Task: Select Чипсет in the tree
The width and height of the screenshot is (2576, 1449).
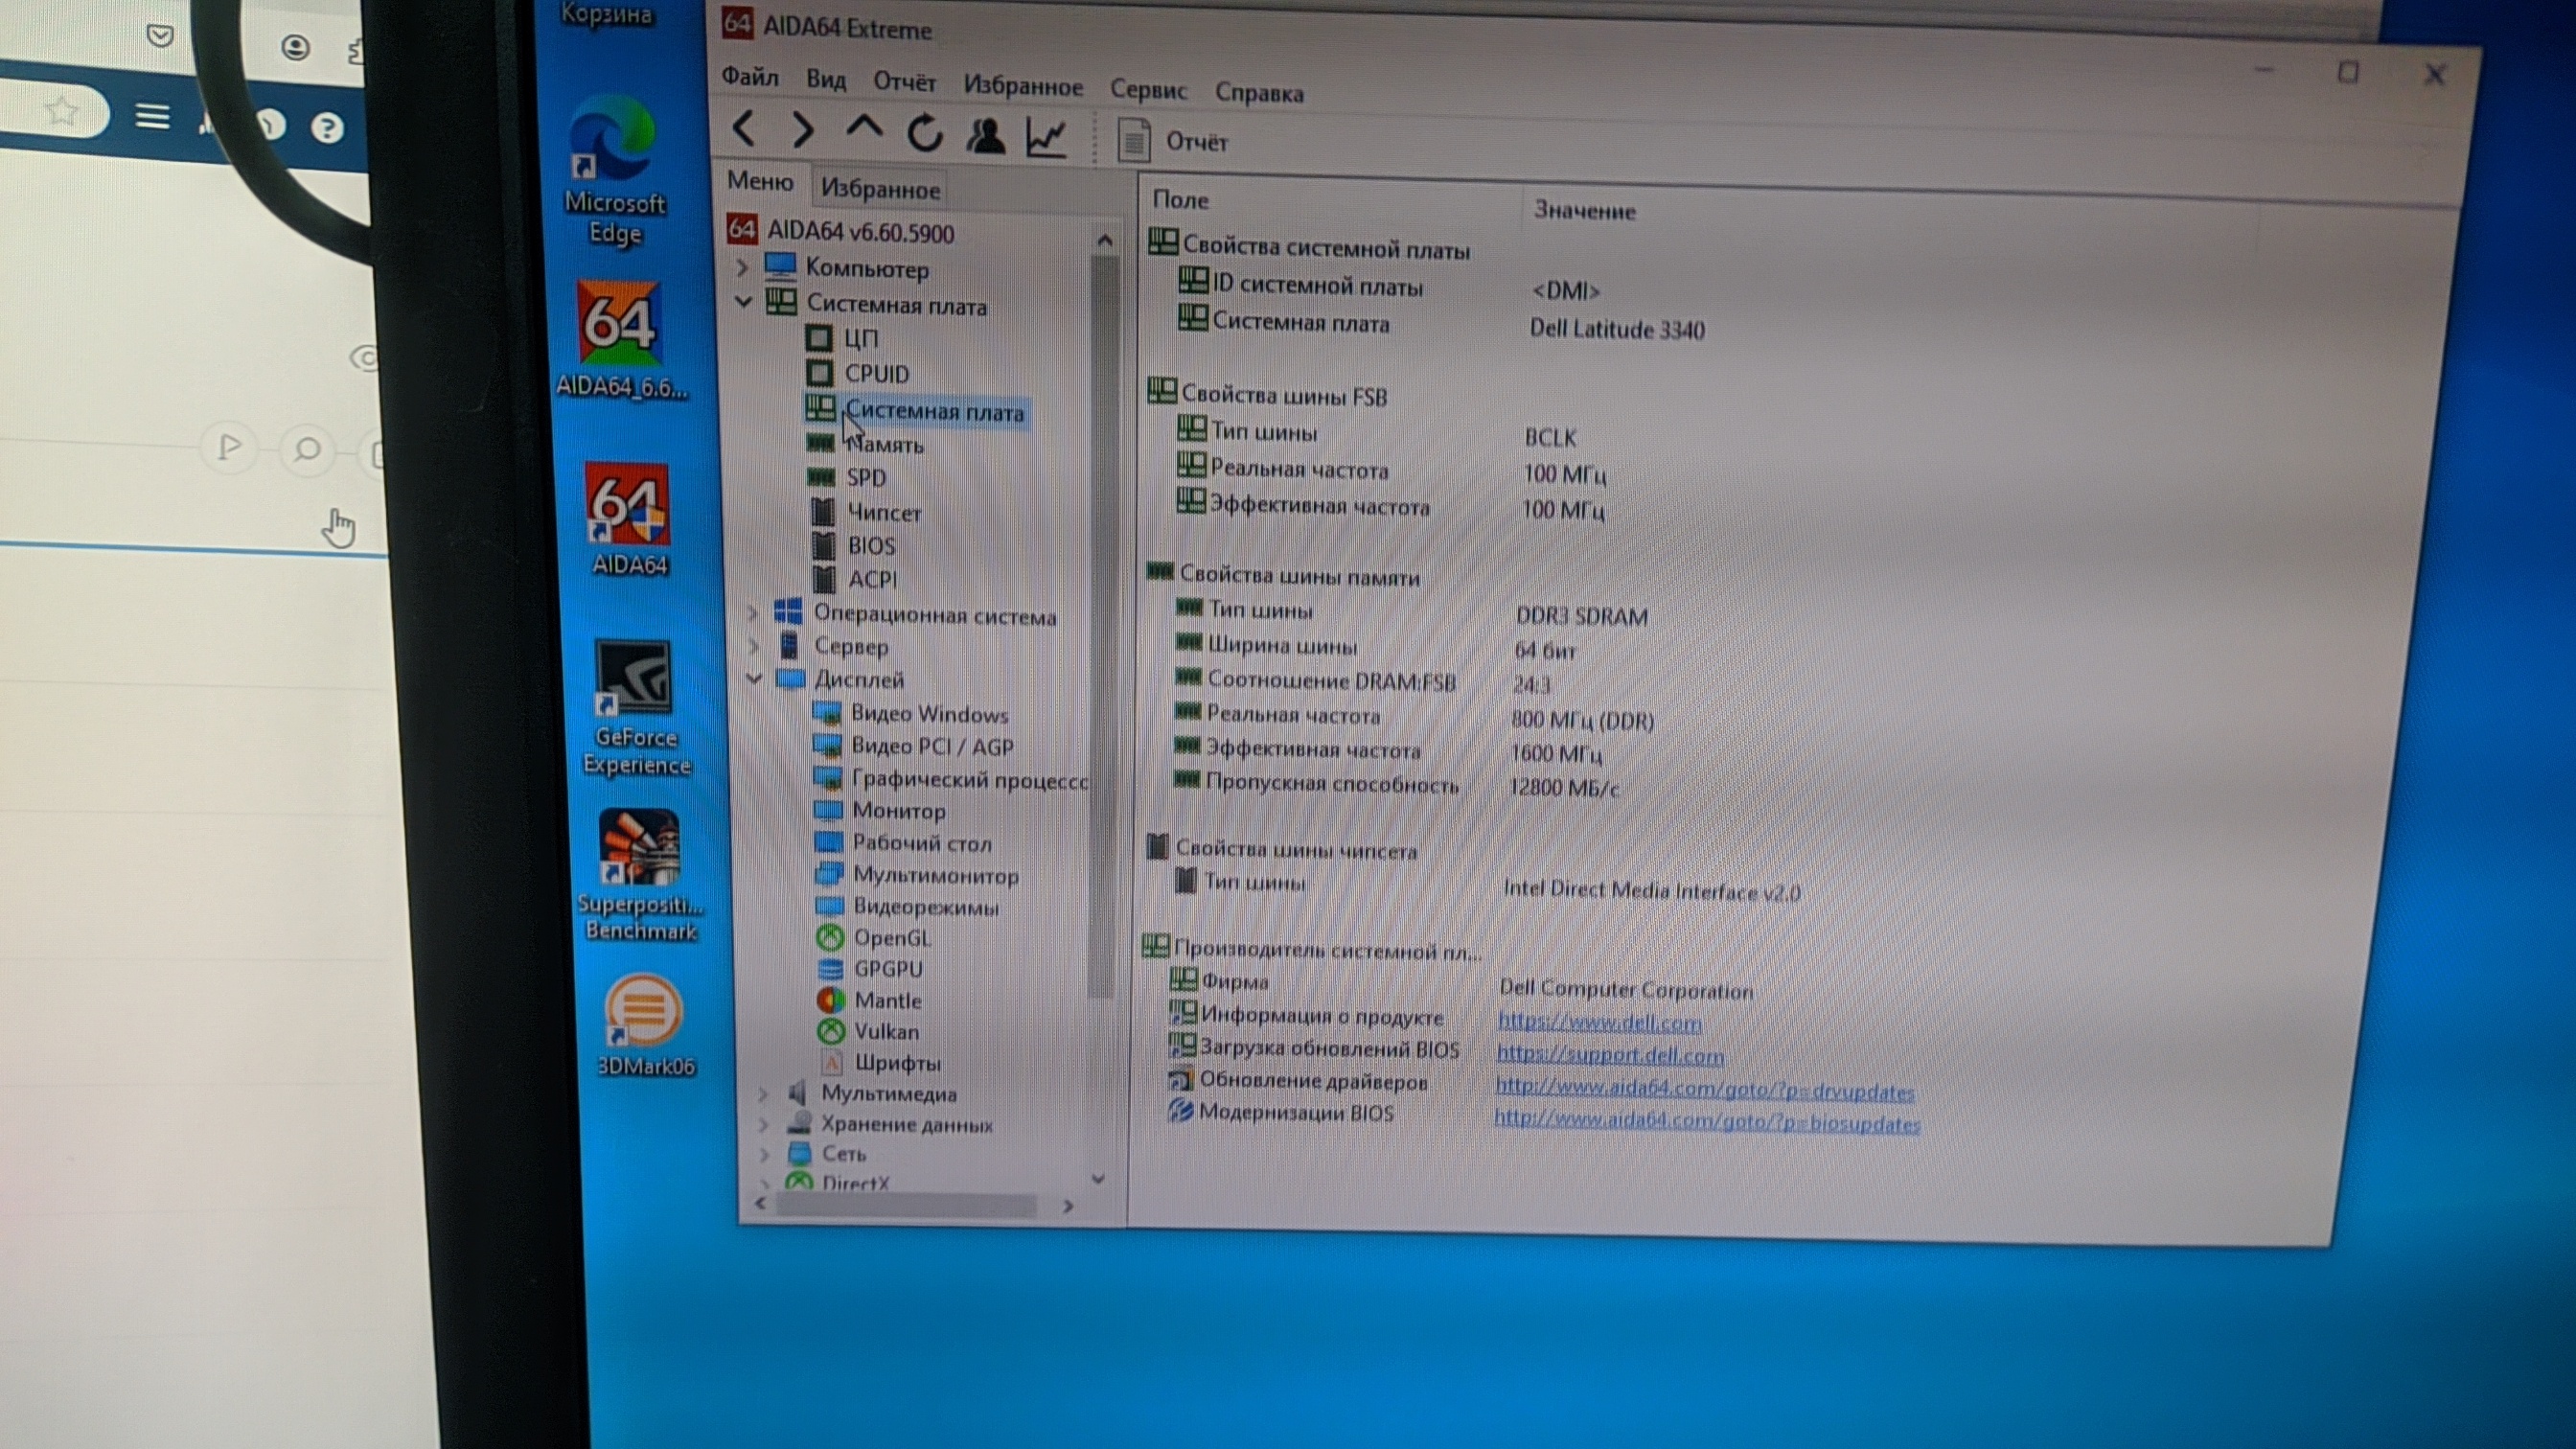Action: pos(866,512)
